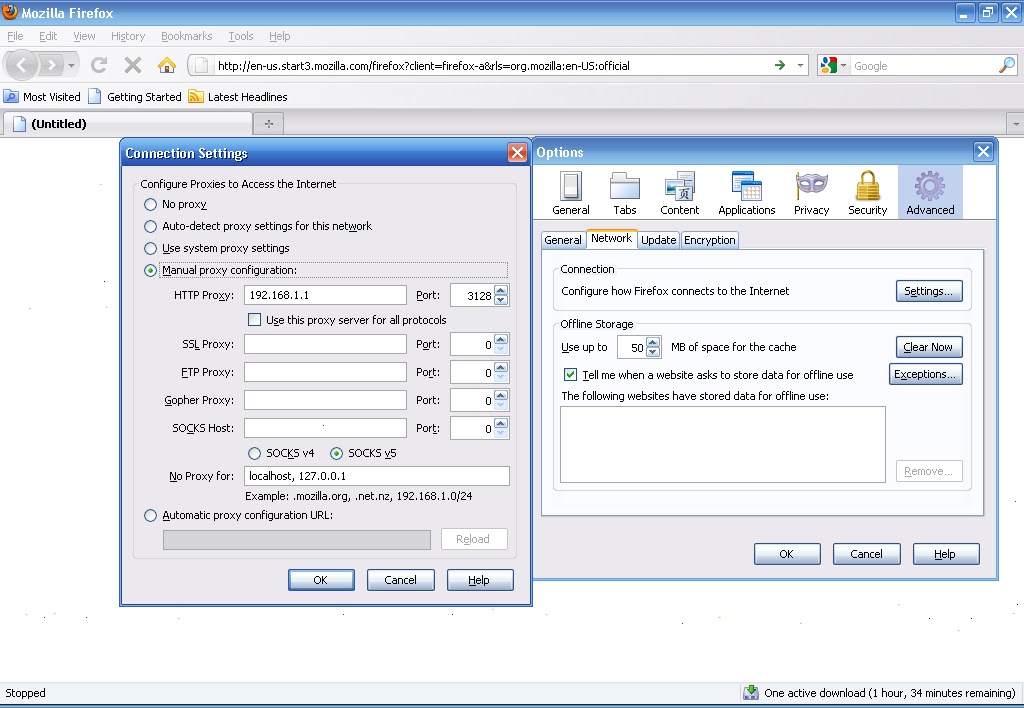Click the HTTP Proxy address field
The height and width of the screenshot is (708, 1024).
(325, 295)
